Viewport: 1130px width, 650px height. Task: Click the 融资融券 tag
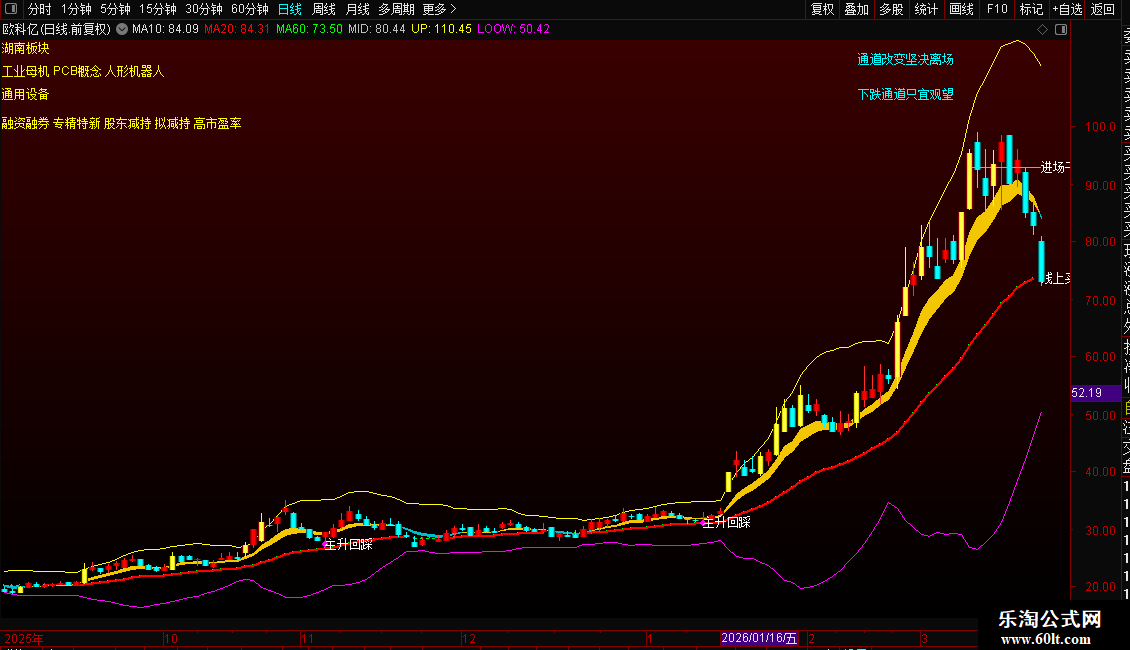(x=25, y=123)
